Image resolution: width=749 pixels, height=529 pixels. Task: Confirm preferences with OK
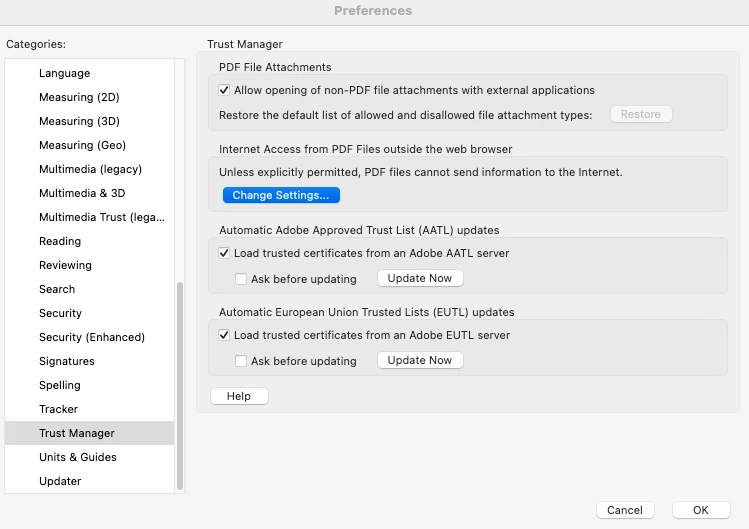(701, 510)
